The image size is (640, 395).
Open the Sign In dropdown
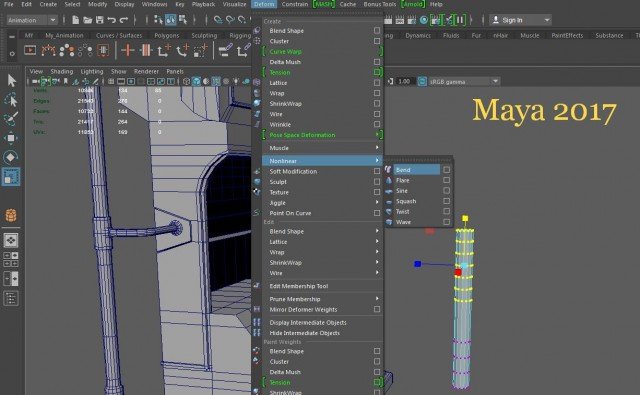(520, 20)
